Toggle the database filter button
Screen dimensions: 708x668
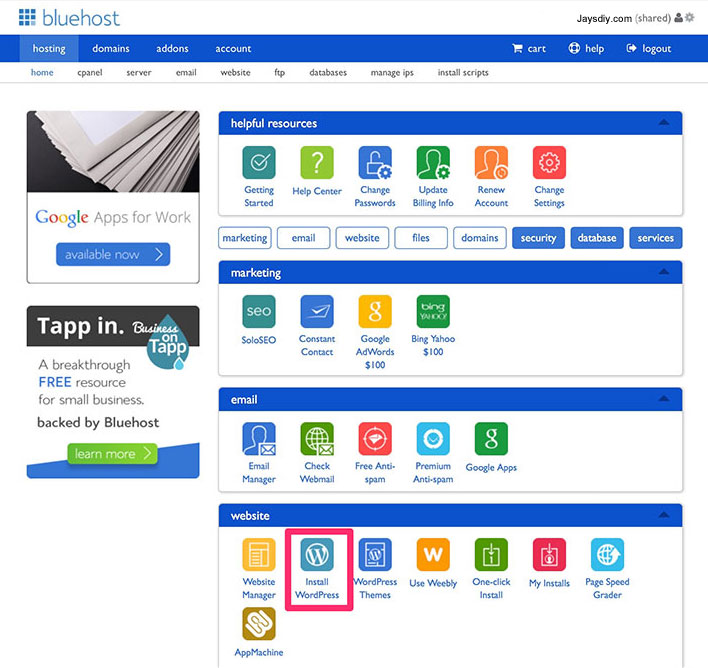(x=596, y=238)
